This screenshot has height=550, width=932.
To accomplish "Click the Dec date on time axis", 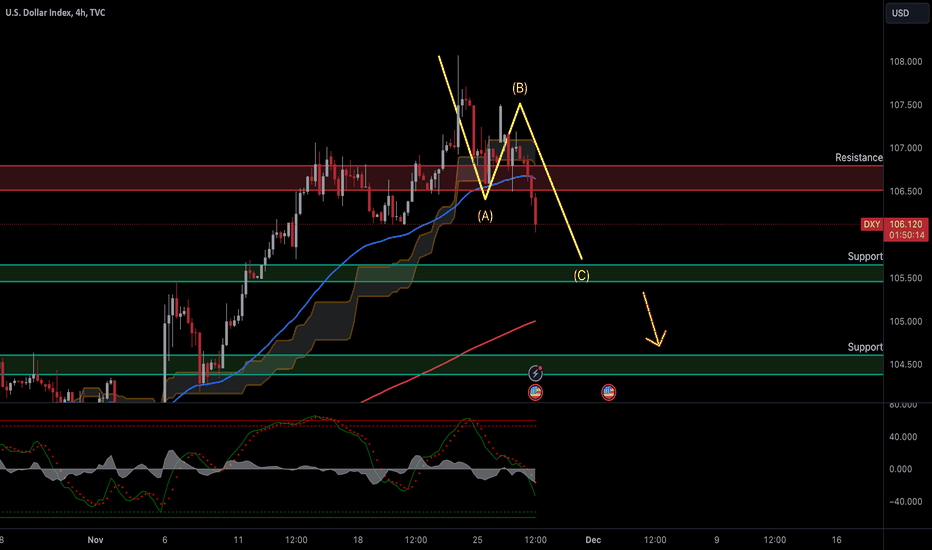I will point(593,540).
